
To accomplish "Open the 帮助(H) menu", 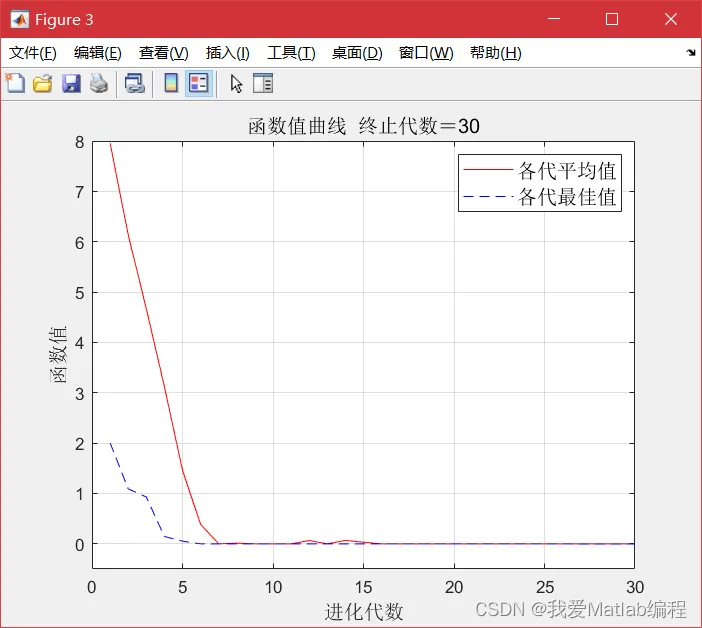I will click(495, 53).
